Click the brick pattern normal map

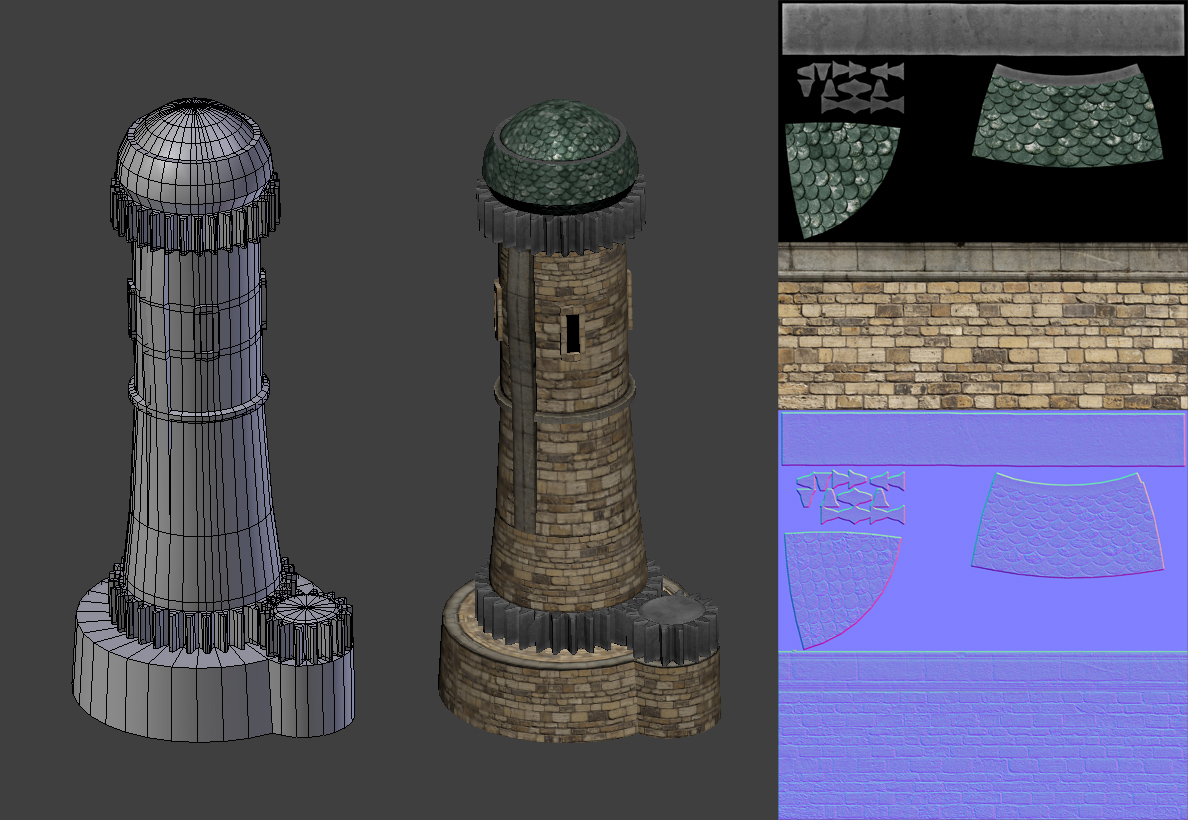(x=983, y=740)
